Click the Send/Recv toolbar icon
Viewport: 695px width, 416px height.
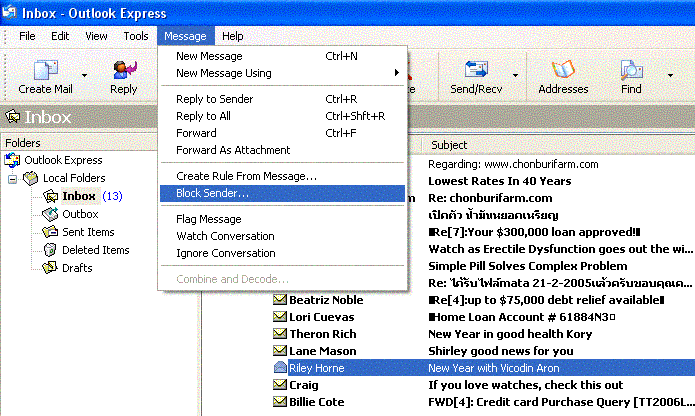pos(476,70)
